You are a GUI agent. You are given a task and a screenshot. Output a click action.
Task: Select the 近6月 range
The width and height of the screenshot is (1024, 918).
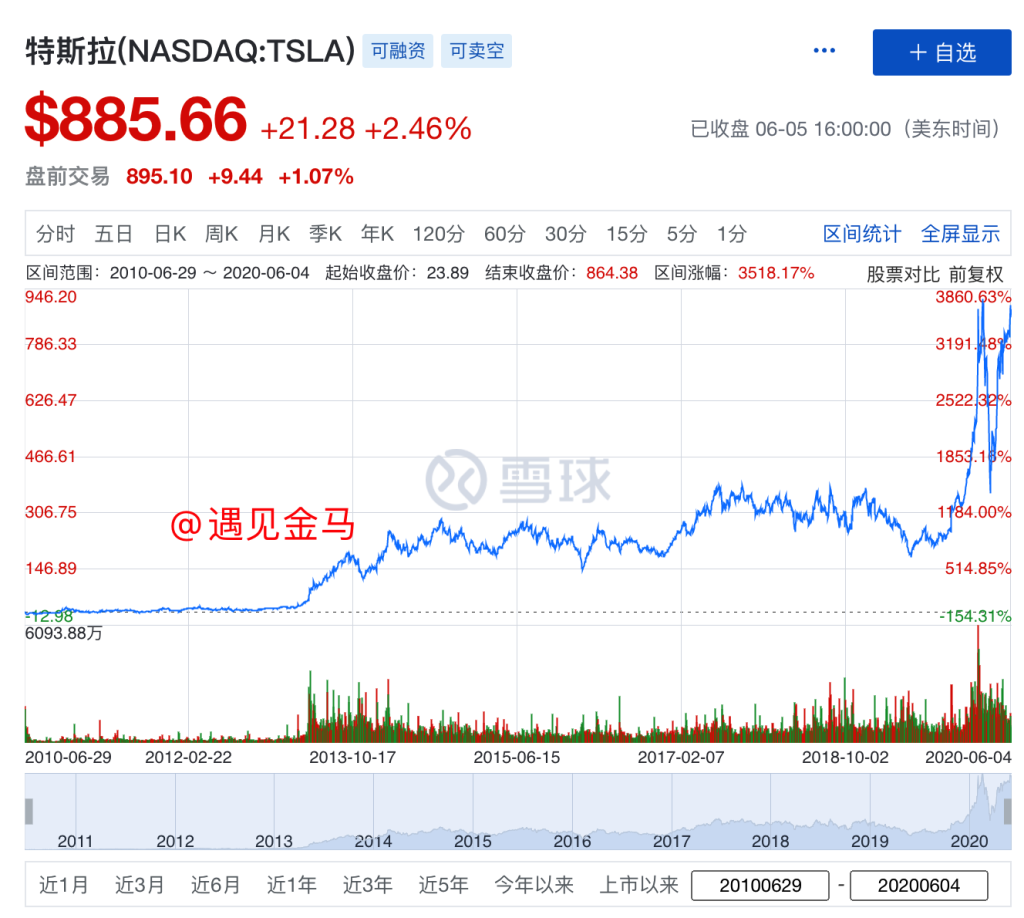(216, 885)
